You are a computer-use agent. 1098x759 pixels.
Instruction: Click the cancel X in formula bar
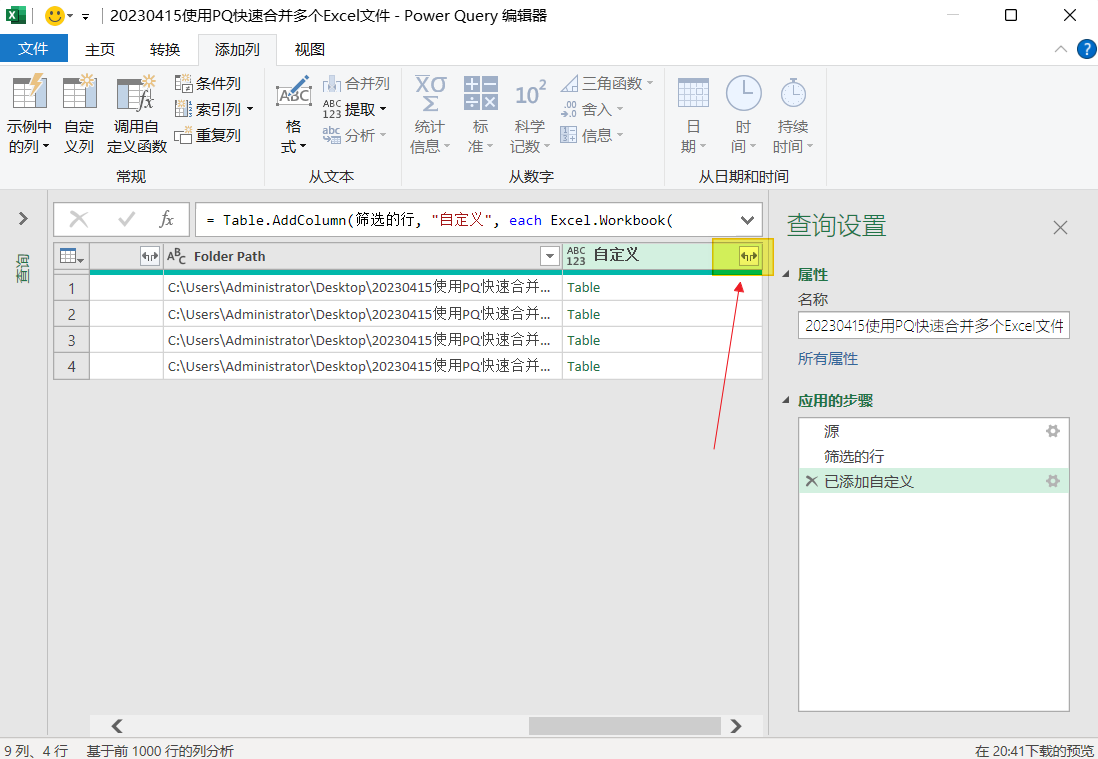(x=79, y=220)
